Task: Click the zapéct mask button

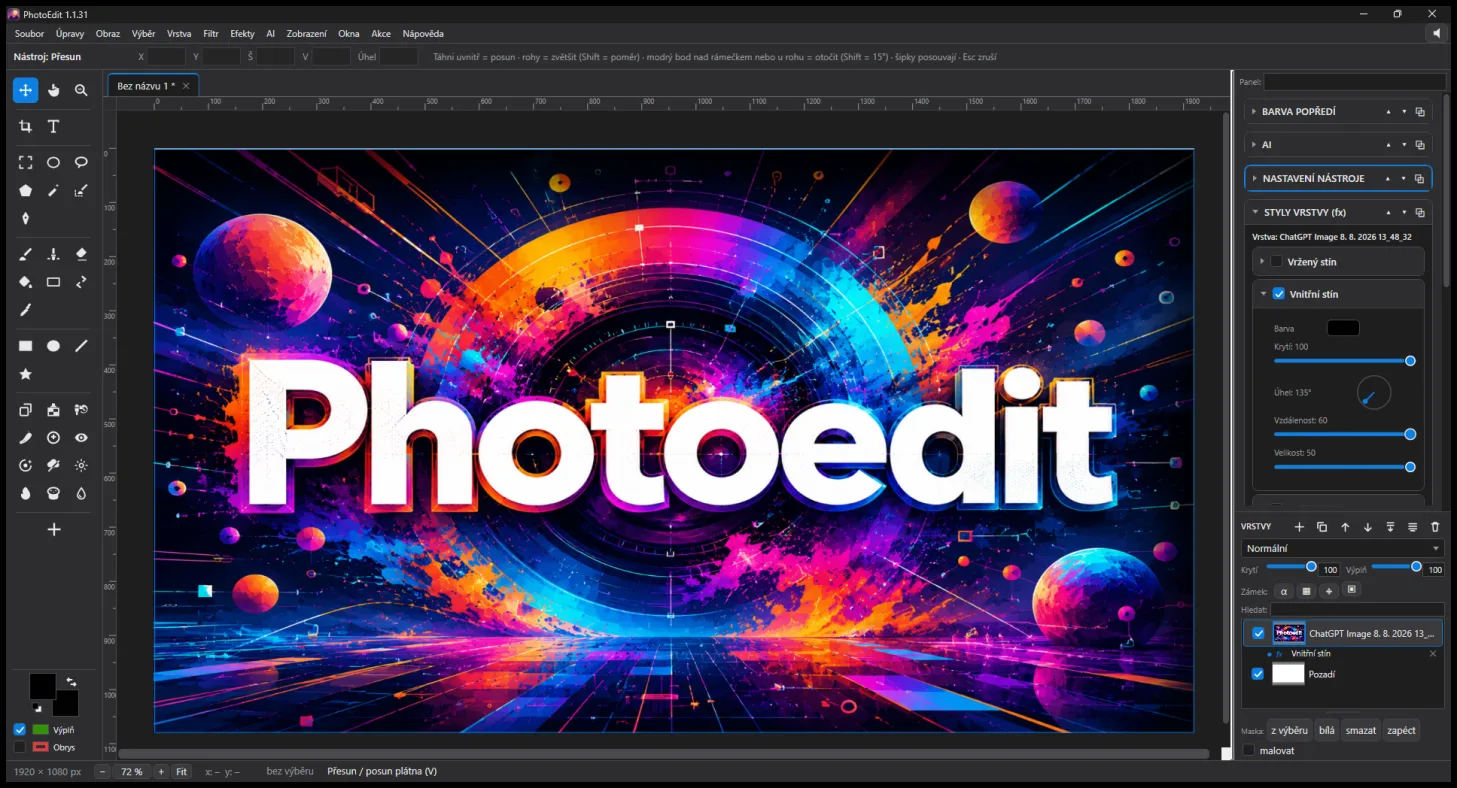Action: point(1401,730)
